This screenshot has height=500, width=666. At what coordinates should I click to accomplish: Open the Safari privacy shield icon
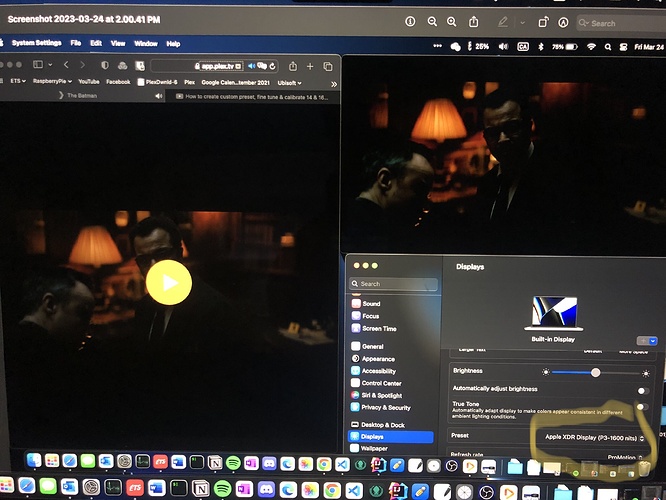104,65
